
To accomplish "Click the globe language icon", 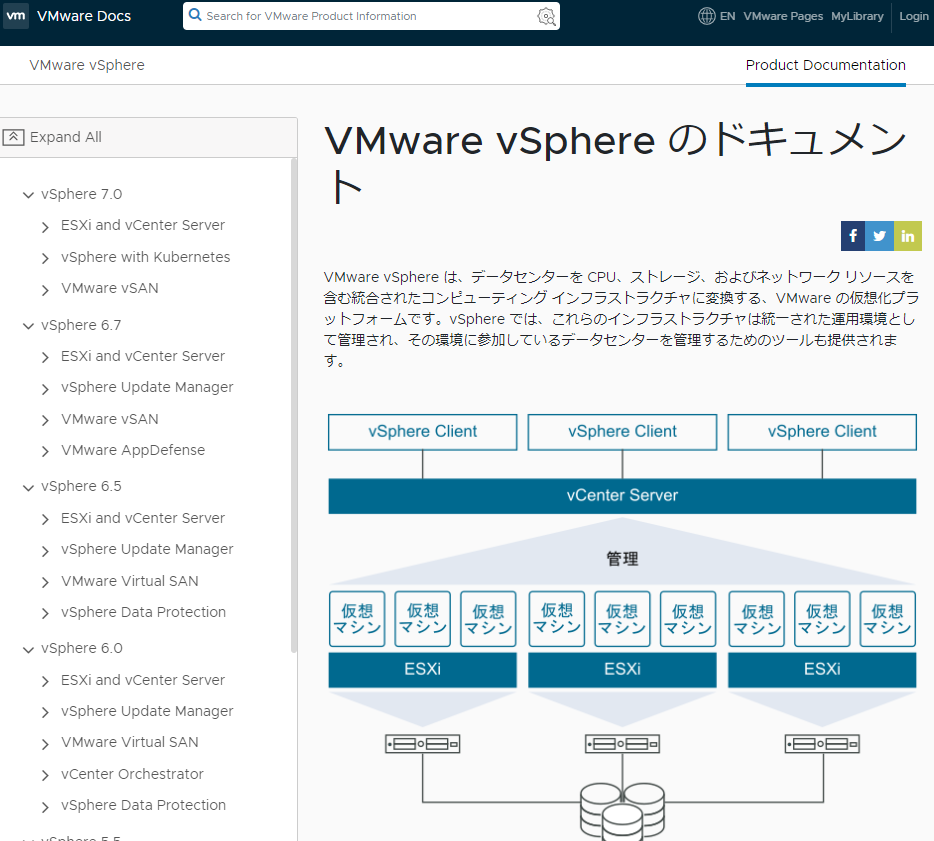I will coord(706,16).
